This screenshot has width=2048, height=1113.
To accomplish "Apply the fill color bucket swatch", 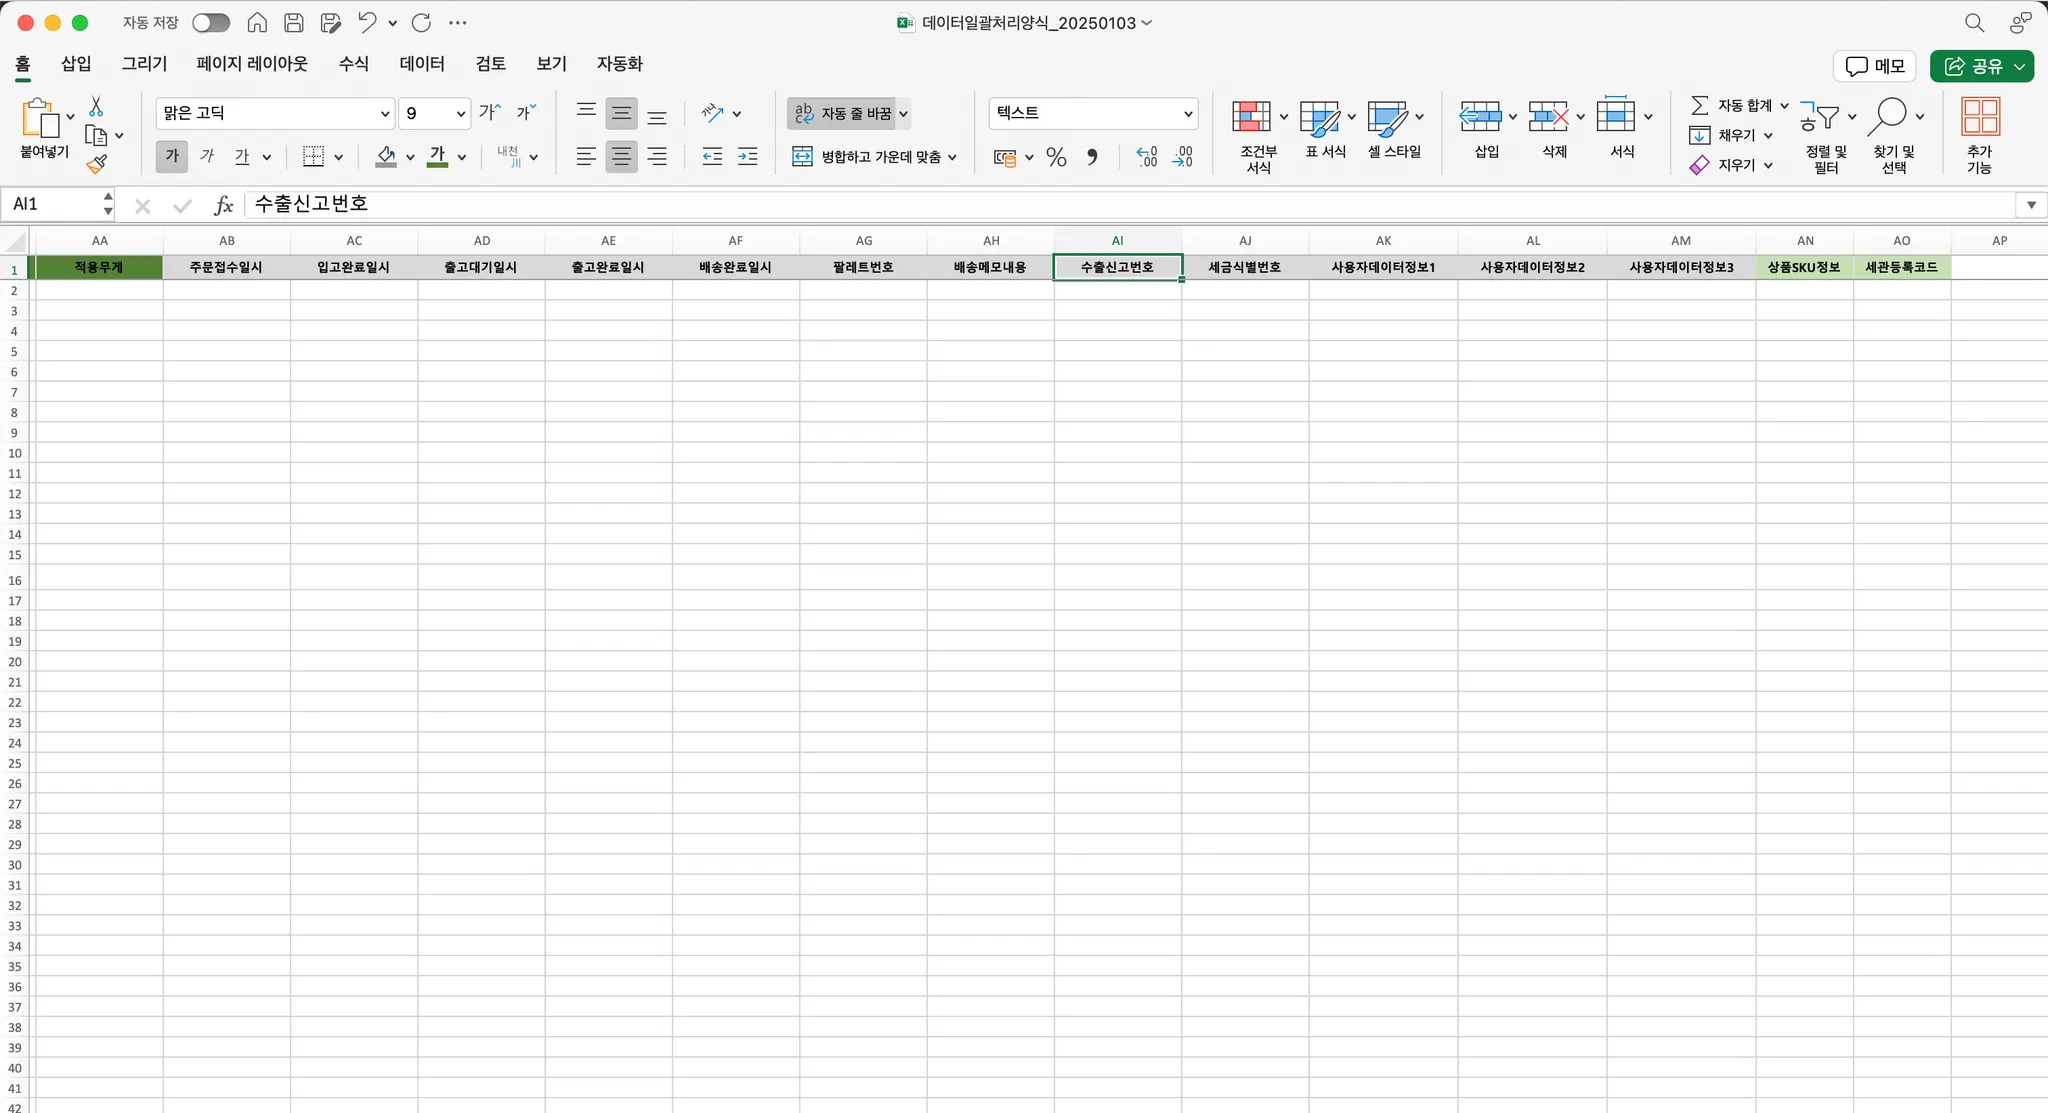I will pyautogui.click(x=386, y=157).
